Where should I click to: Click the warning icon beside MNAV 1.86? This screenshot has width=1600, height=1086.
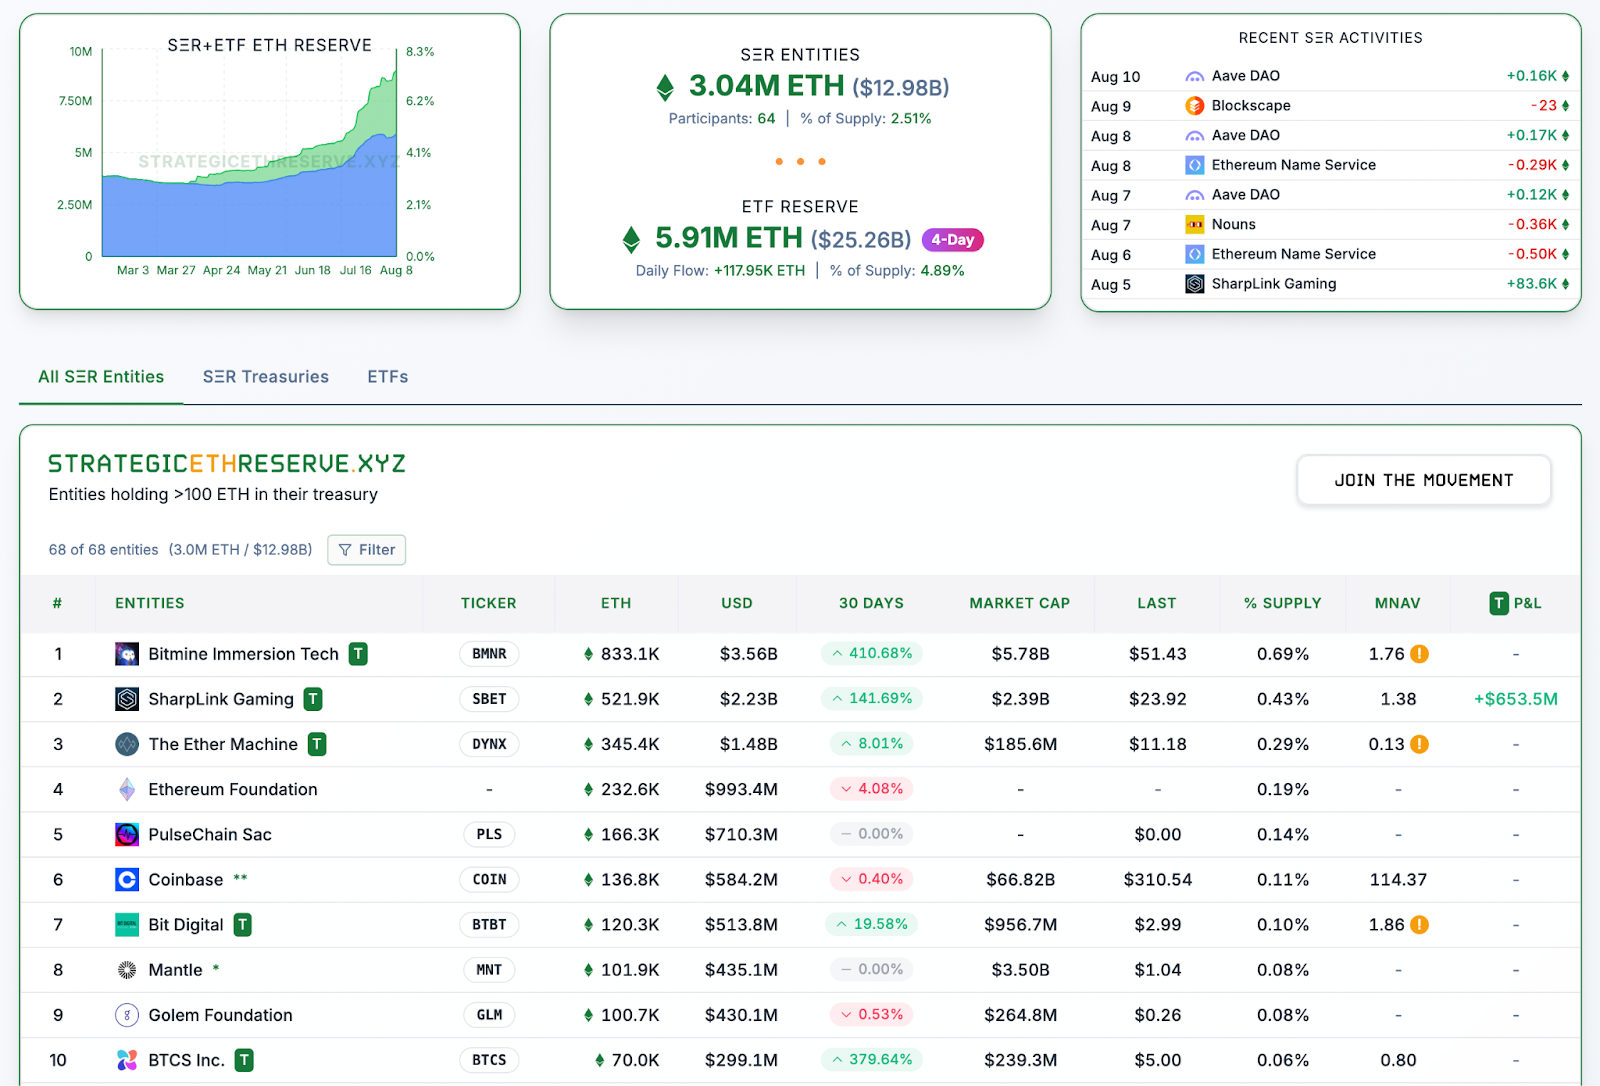(x=1419, y=925)
